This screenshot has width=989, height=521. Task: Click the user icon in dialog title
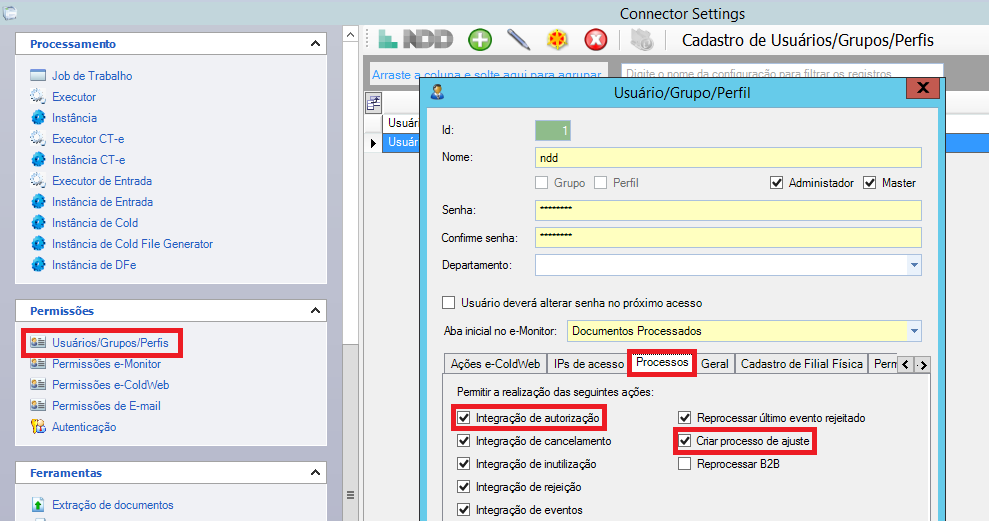point(437,93)
